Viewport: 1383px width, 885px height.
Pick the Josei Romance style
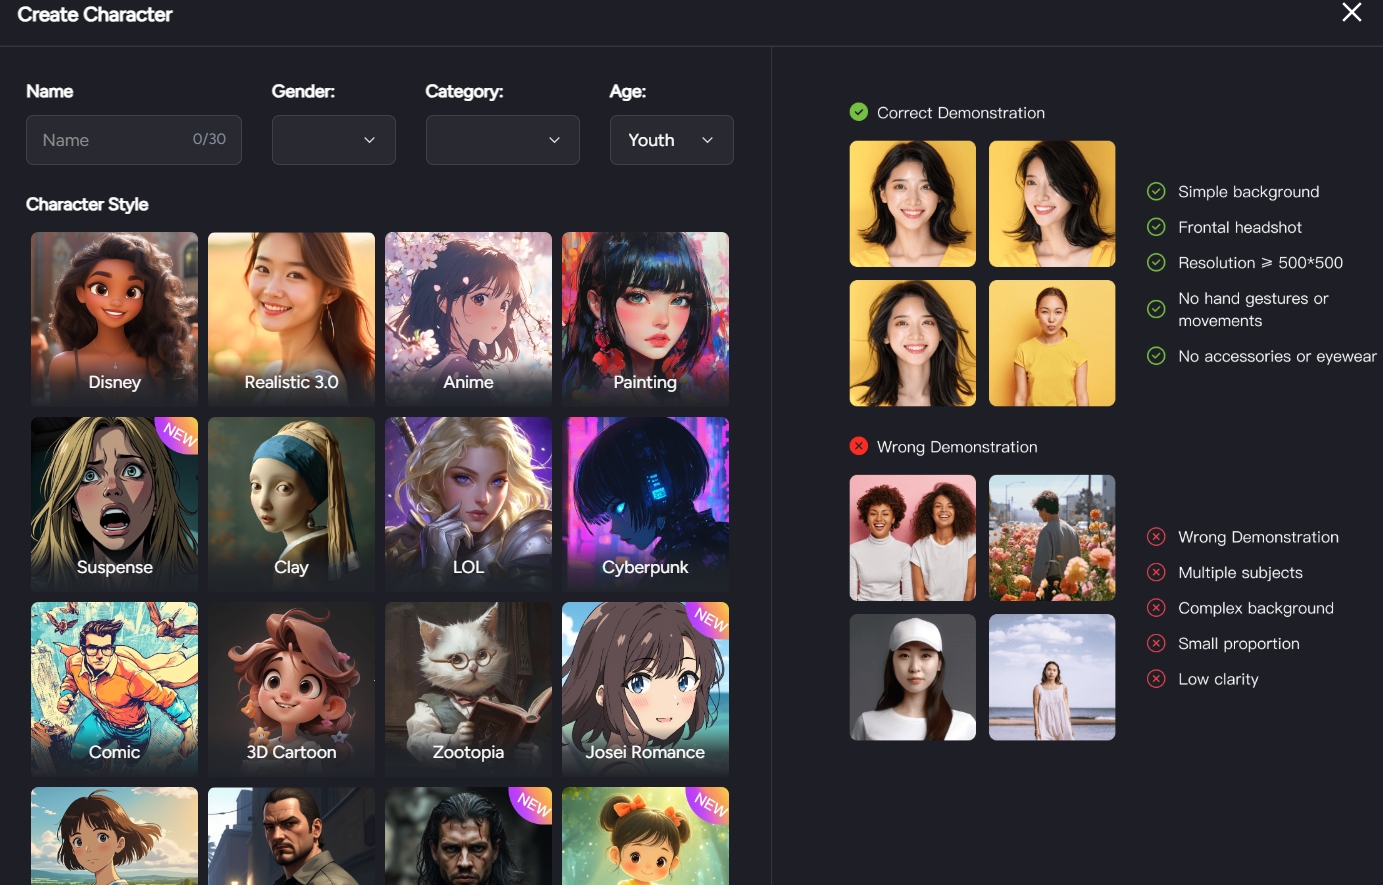tap(645, 687)
